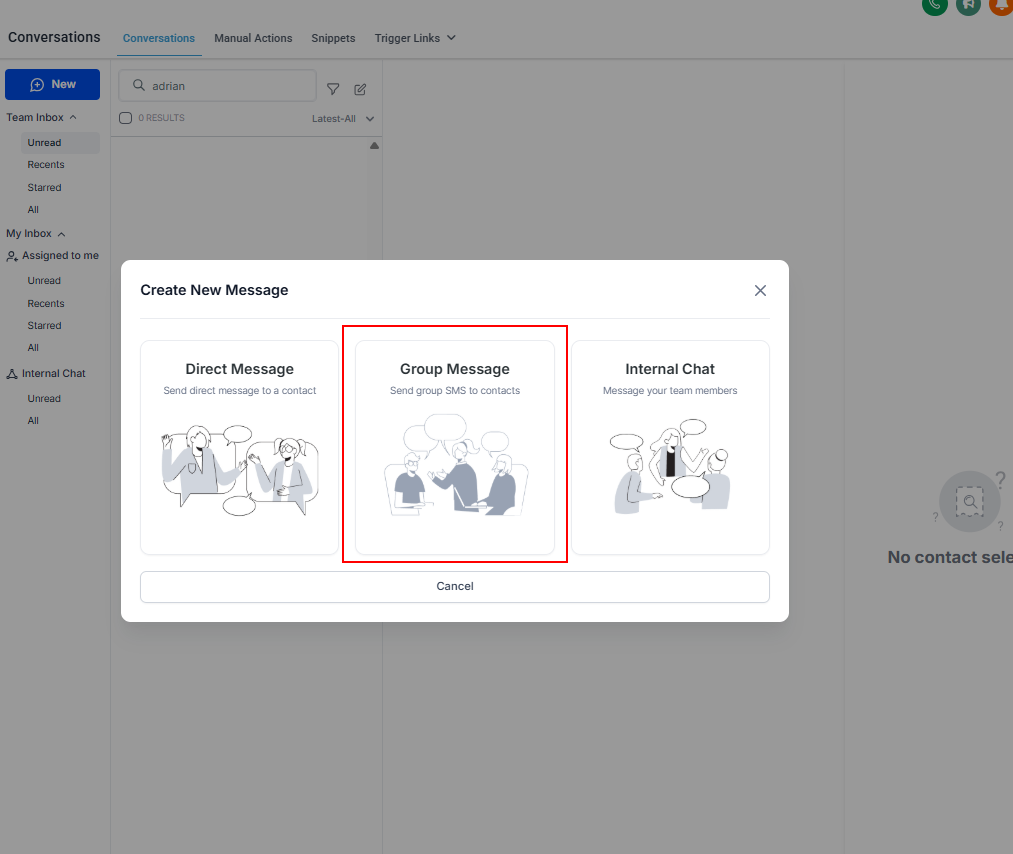The width and height of the screenshot is (1013, 854).
Task: Switch to the Manual Actions tab
Action: click(x=253, y=38)
